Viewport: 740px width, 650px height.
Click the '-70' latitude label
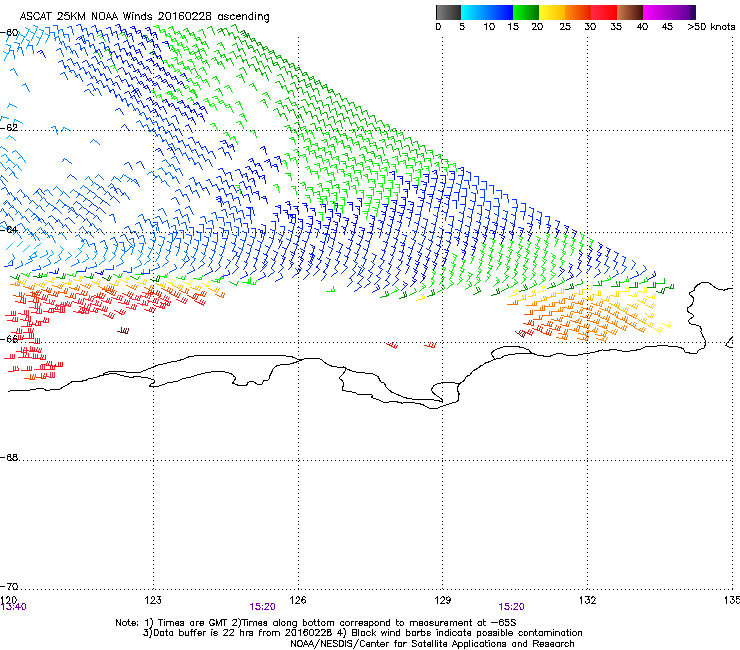coord(9,587)
